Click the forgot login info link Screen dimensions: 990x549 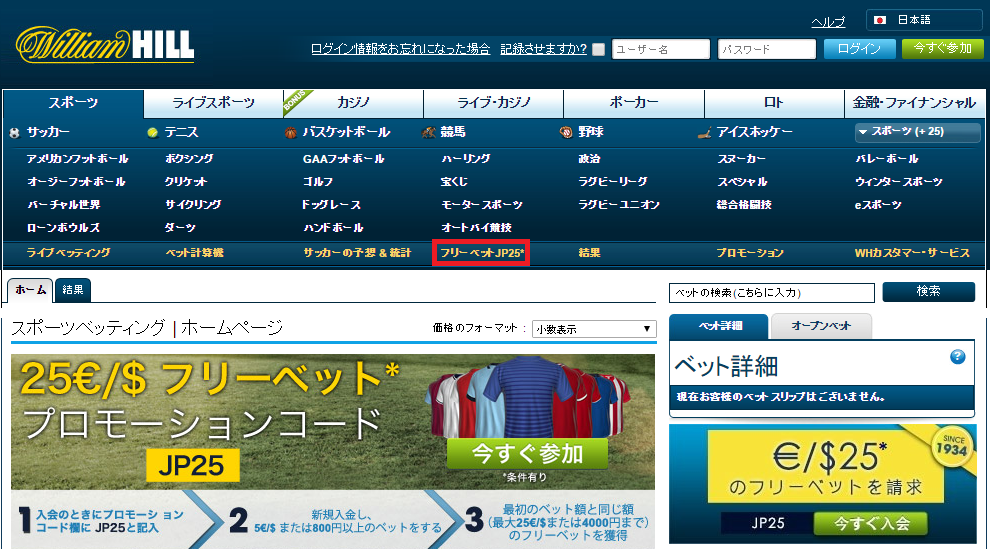(400, 49)
